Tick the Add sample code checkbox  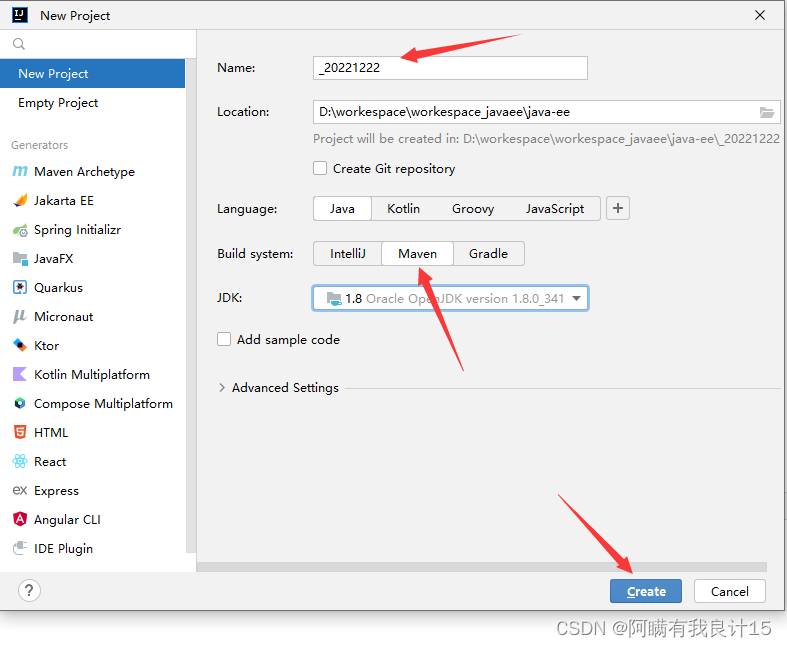pos(224,339)
